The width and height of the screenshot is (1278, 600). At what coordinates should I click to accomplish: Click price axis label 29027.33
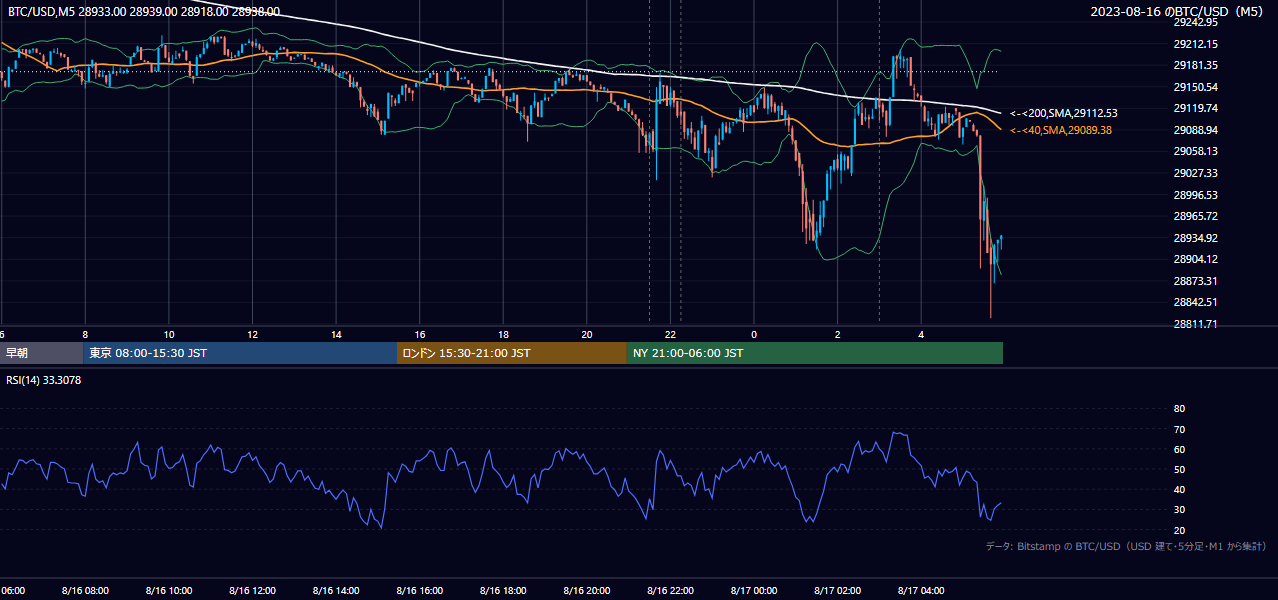[1195, 173]
